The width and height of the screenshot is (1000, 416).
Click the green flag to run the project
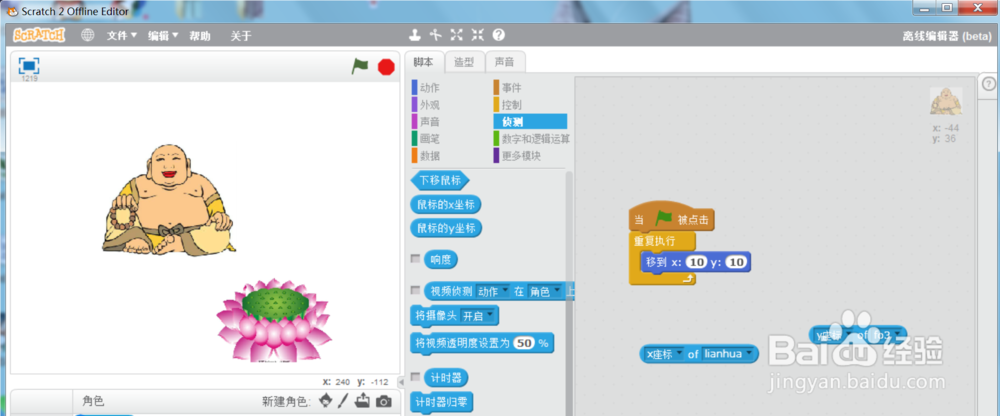click(360, 66)
